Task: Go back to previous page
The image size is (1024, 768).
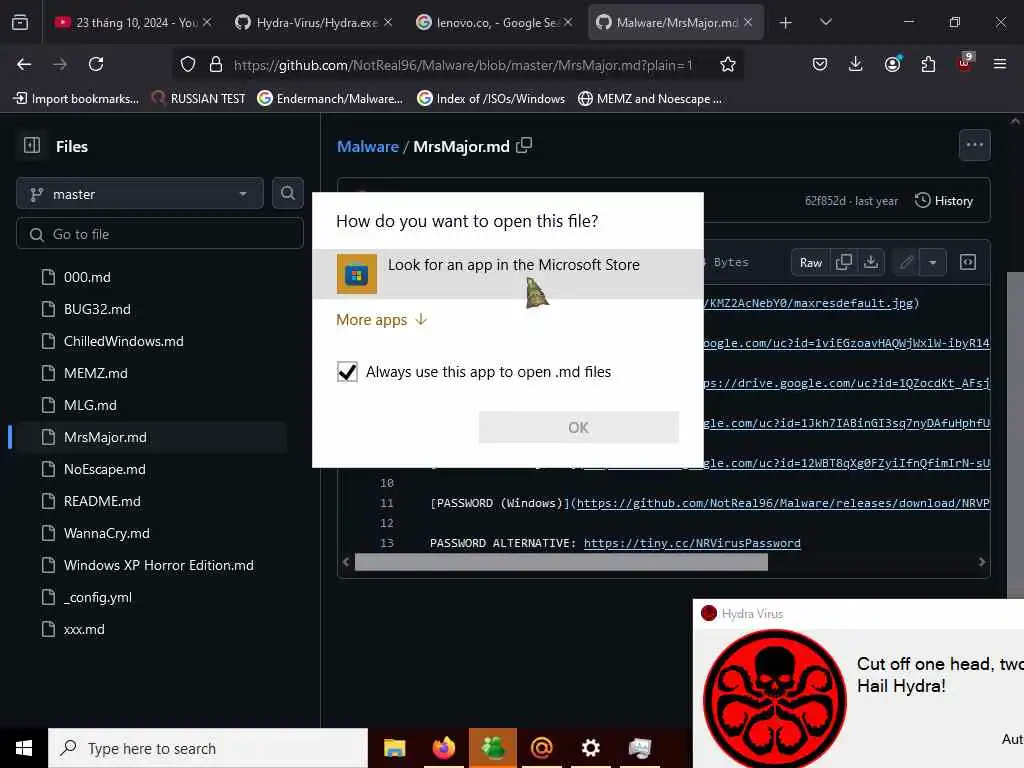Action: pos(24,64)
